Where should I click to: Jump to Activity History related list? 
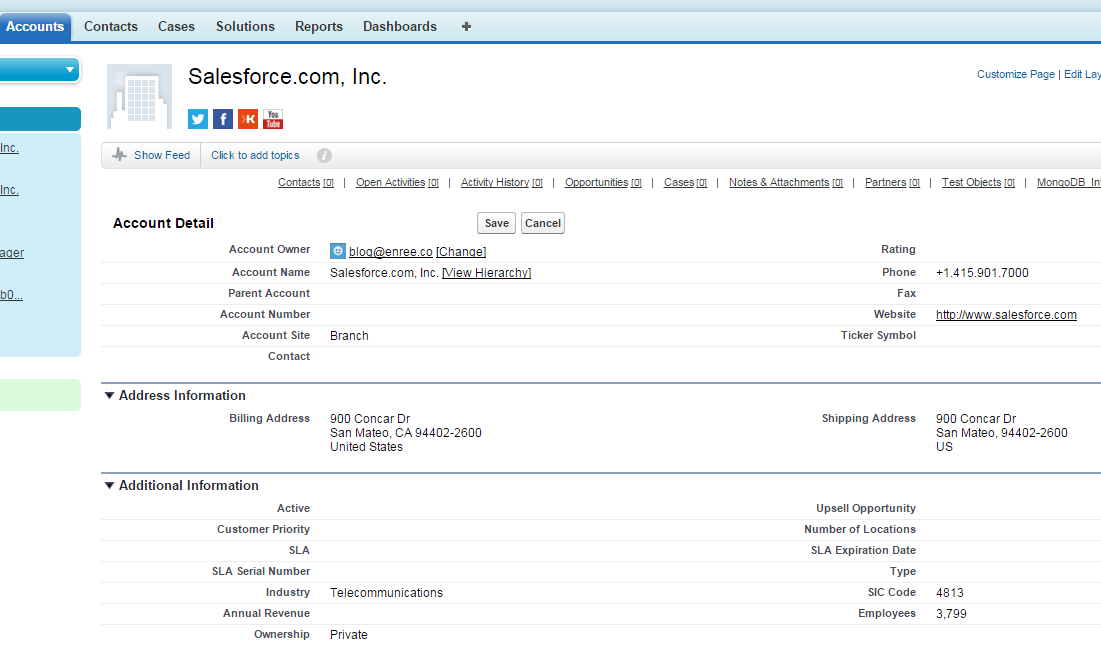(x=501, y=183)
